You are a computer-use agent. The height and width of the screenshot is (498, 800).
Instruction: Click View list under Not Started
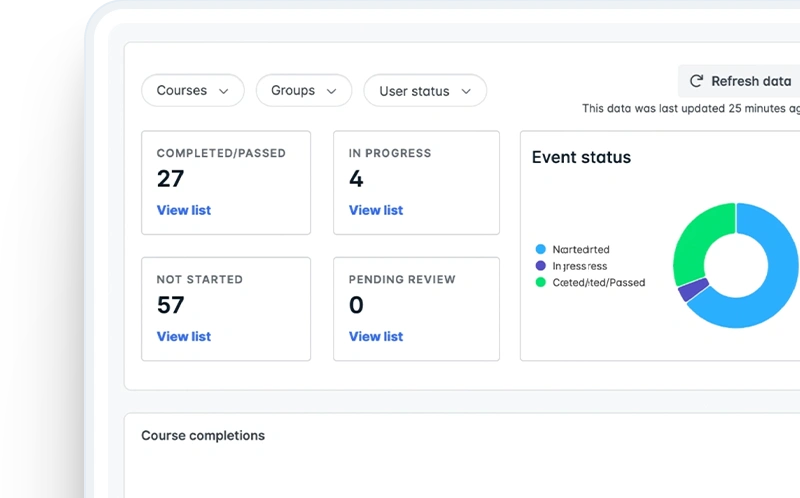(184, 336)
